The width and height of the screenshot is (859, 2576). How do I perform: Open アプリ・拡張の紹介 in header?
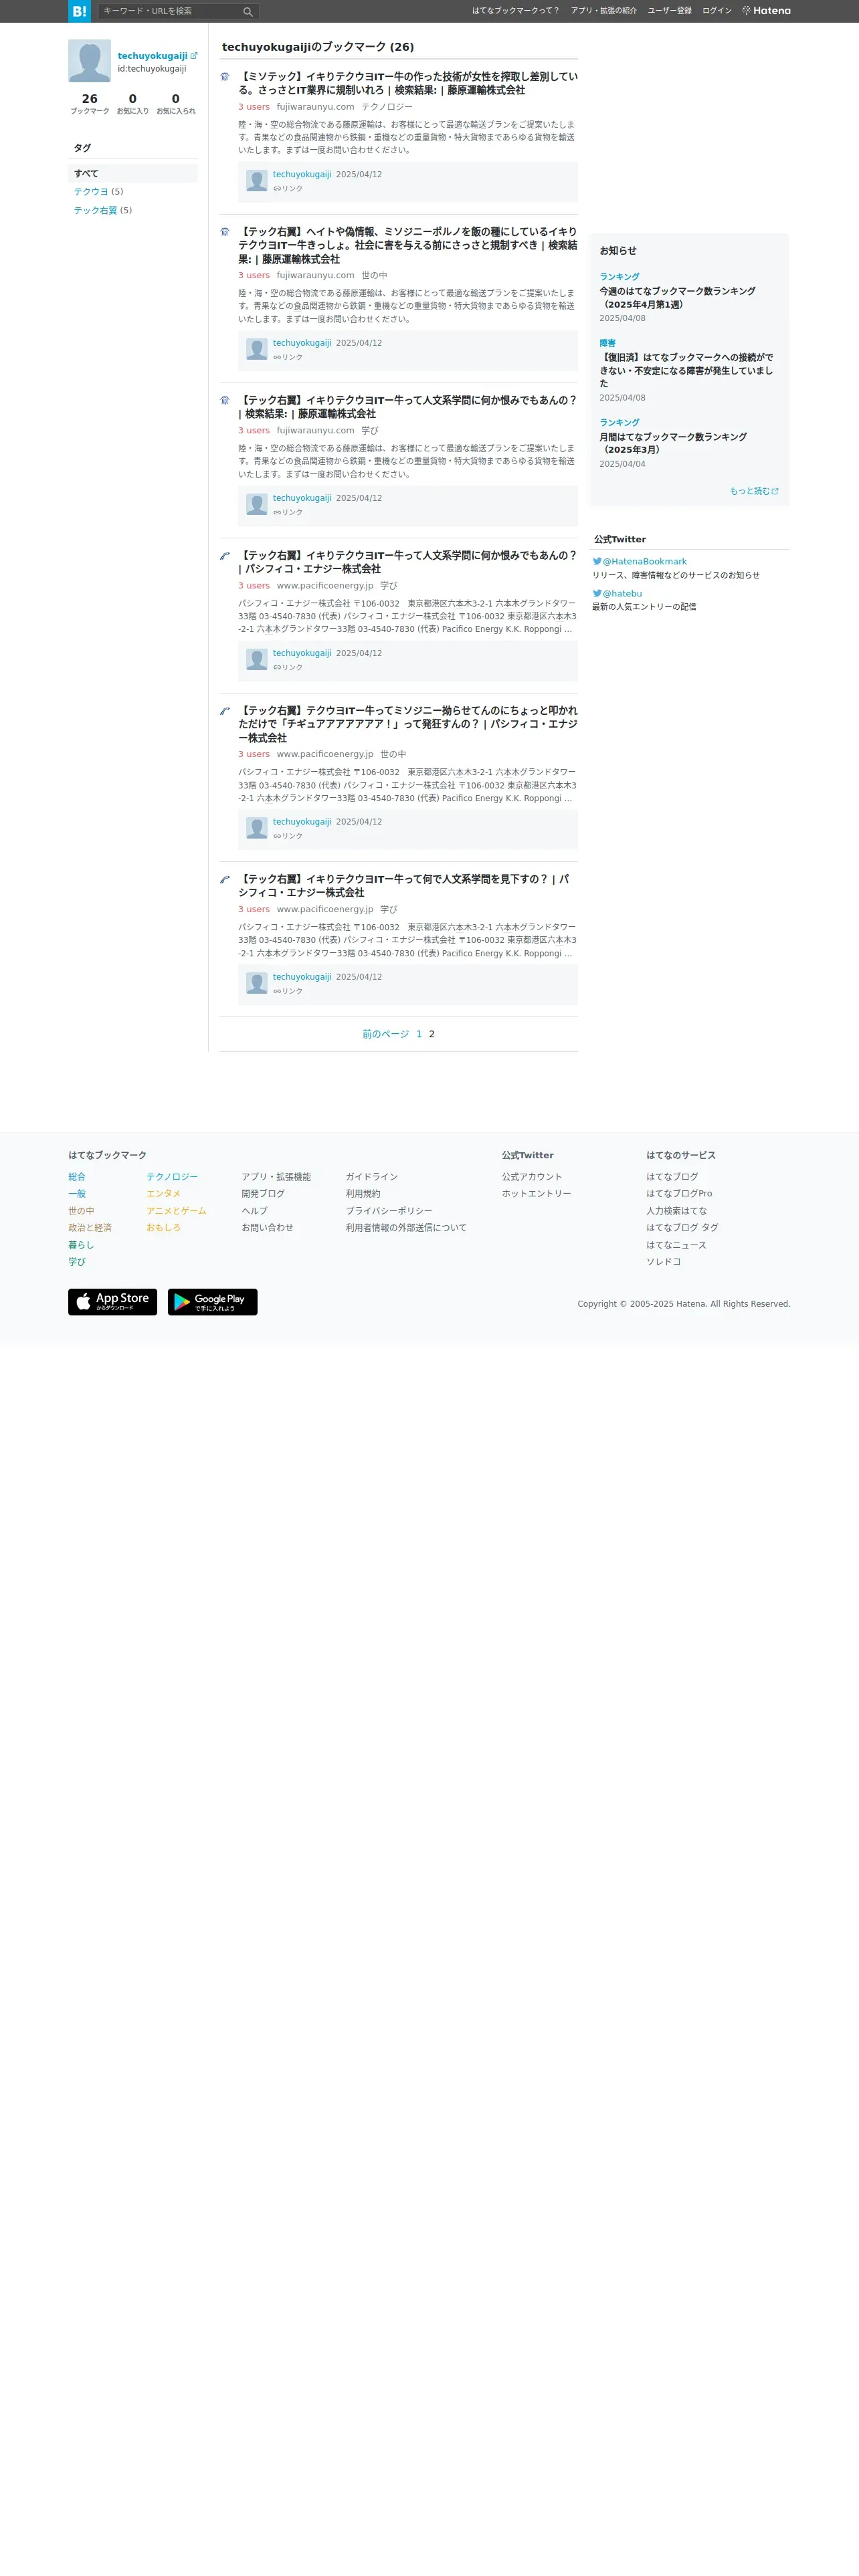(x=603, y=11)
